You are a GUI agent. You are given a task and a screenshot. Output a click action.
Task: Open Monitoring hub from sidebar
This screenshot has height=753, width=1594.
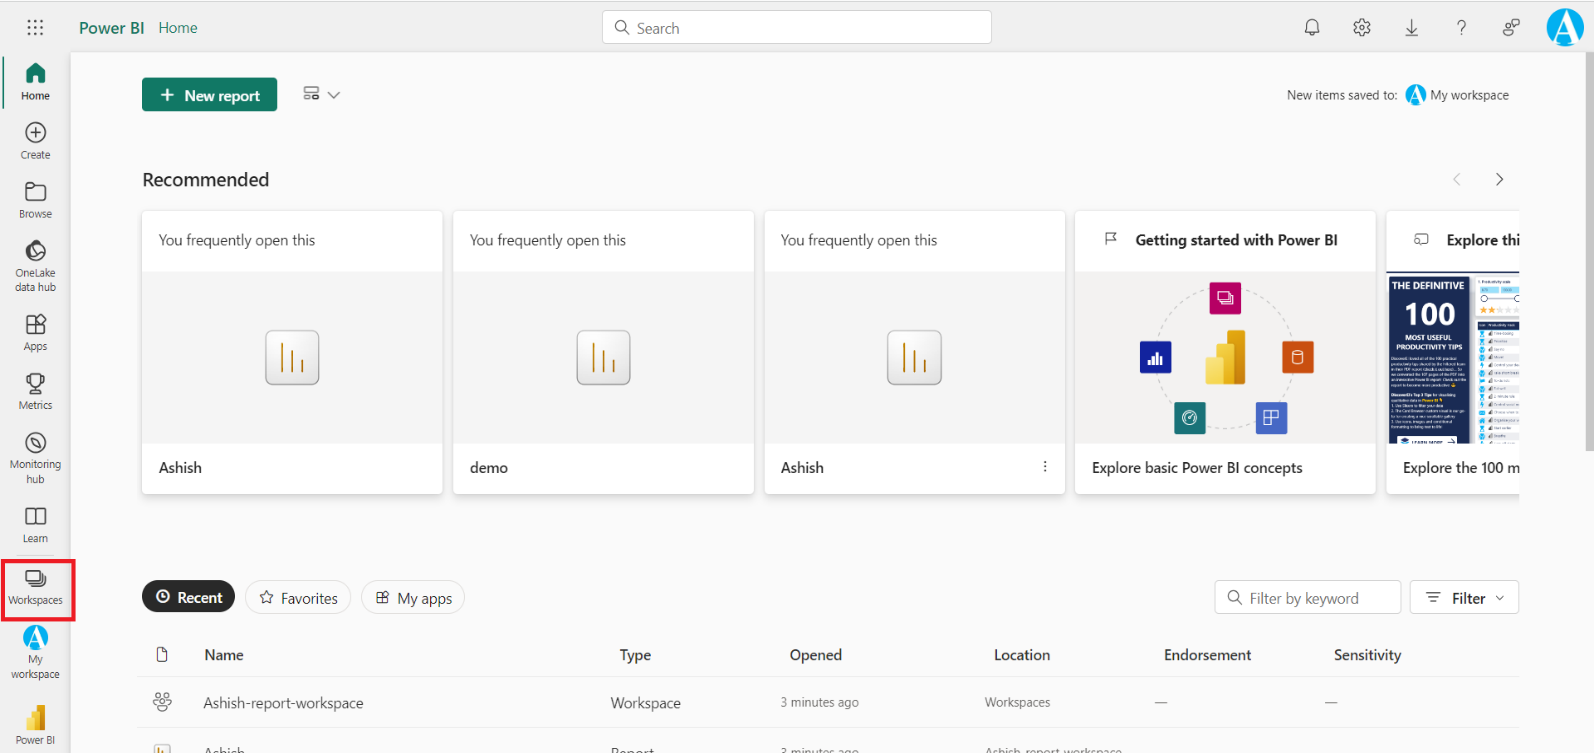(x=35, y=456)
